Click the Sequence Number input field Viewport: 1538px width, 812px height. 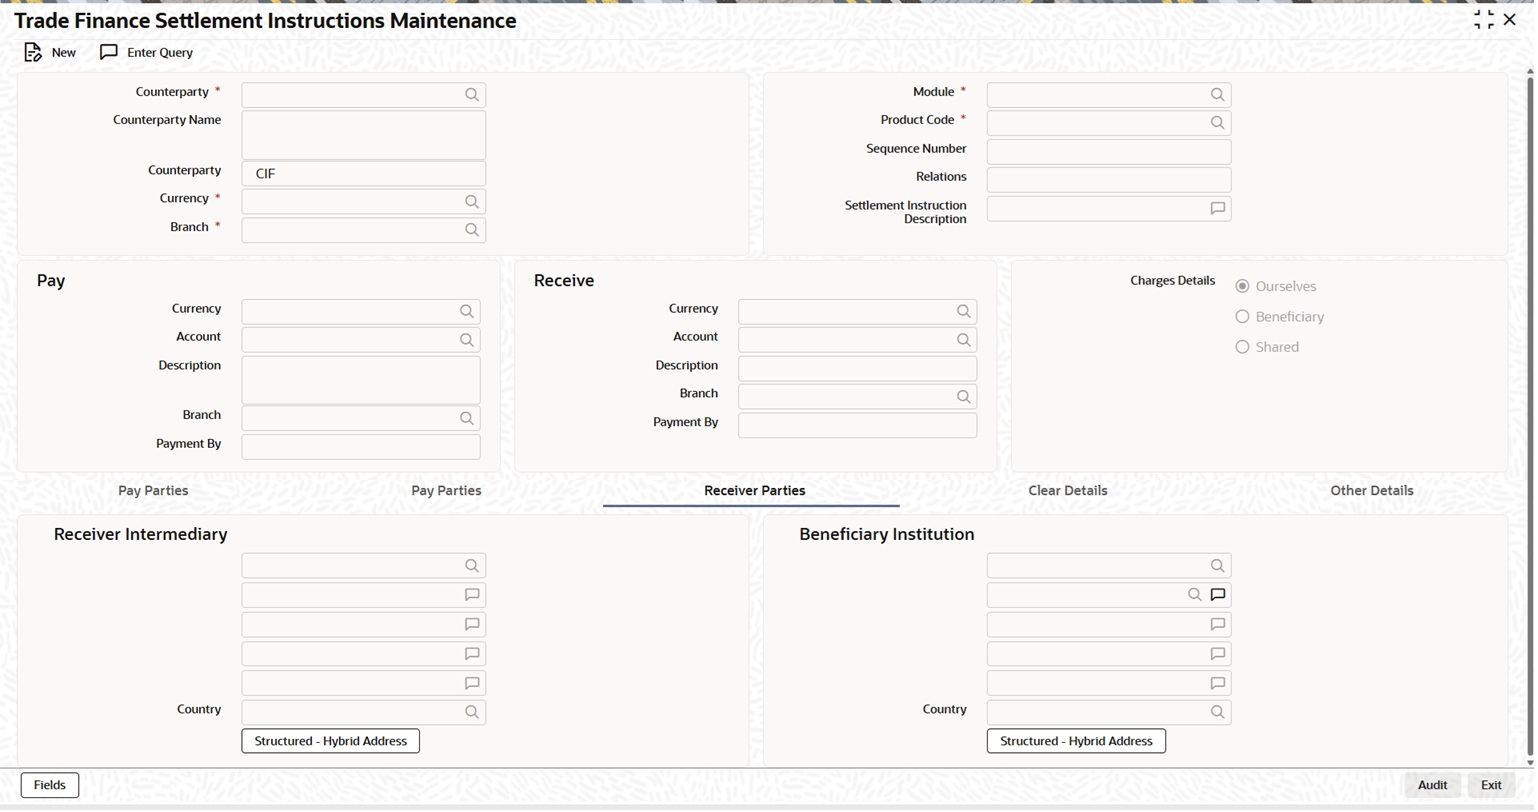click(1109, 152)
